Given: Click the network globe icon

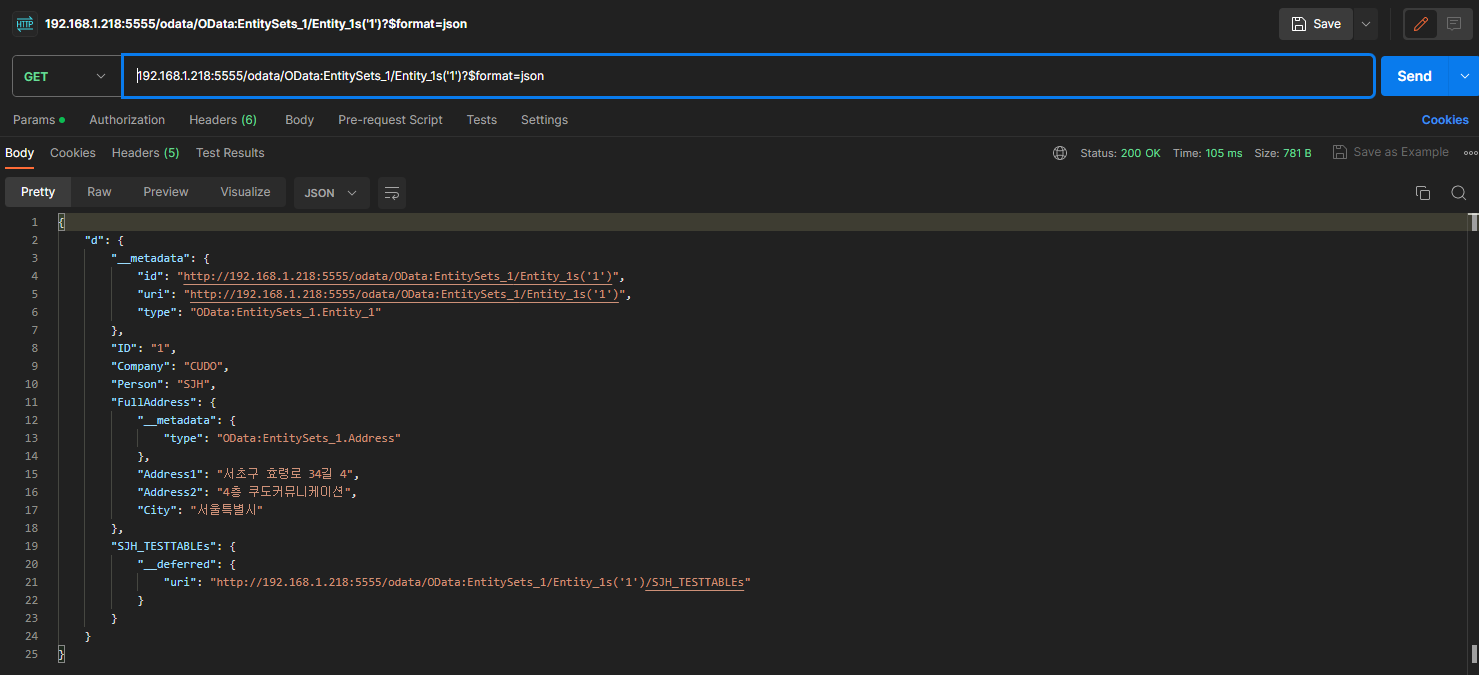Looking at the screenshot, I should tap(1060, 153).
